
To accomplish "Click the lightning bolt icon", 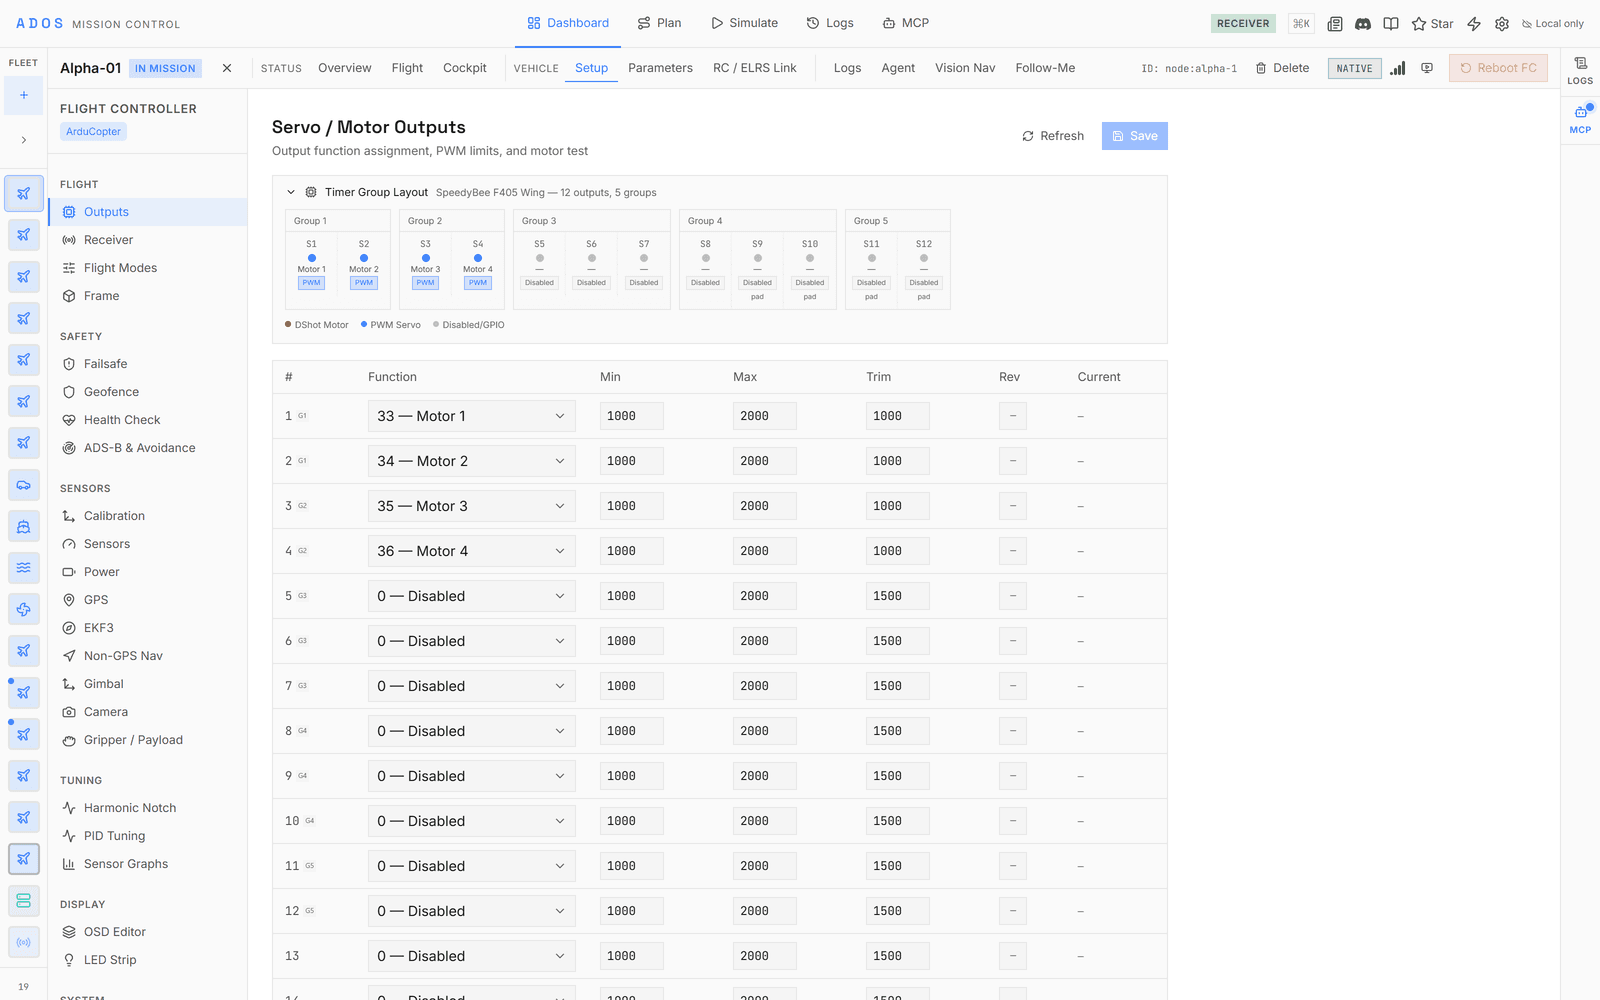I will pos(1474,23).
